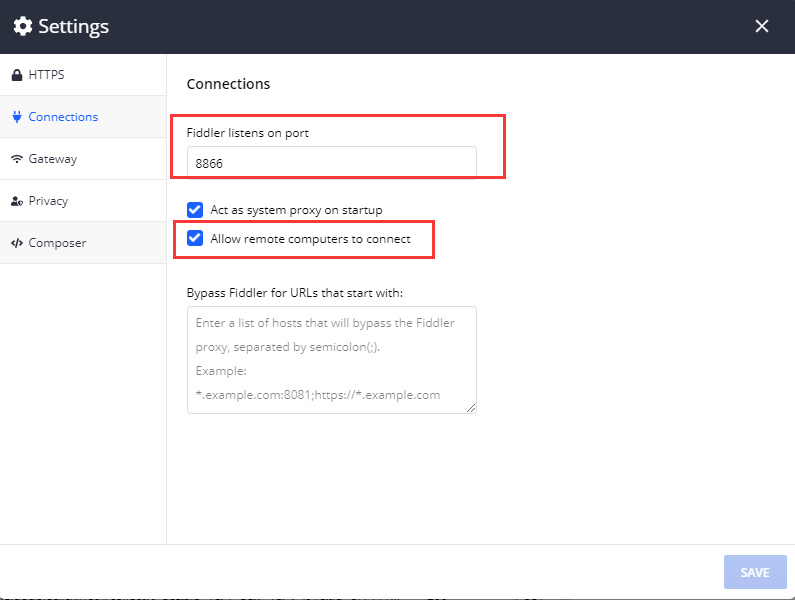This screenshot has width=795, height=600.
Task: Click the Allow remote computers label text
Action: (310, 239)
